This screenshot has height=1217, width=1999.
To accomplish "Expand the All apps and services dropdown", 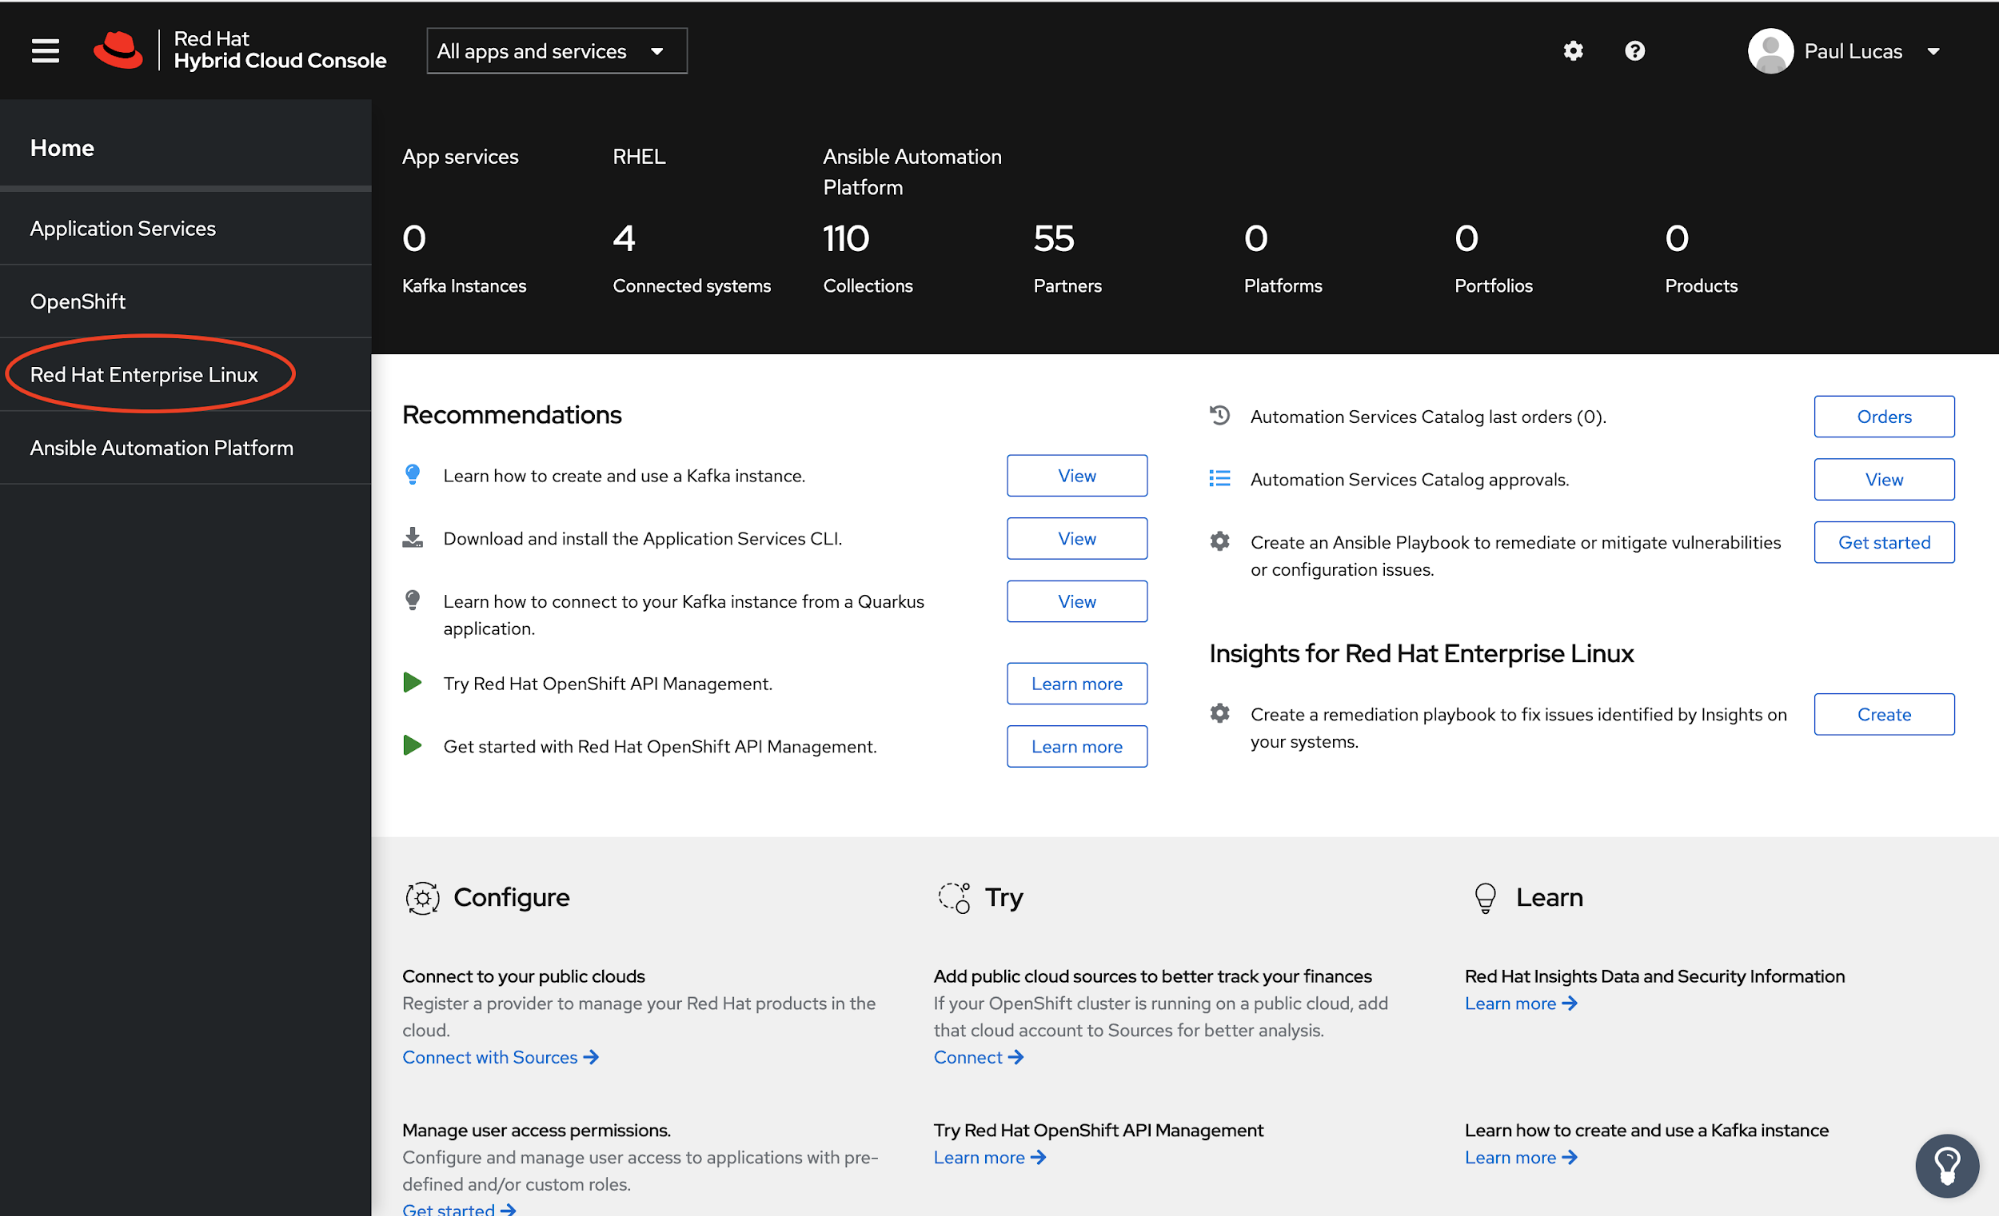I will (556, 51).
